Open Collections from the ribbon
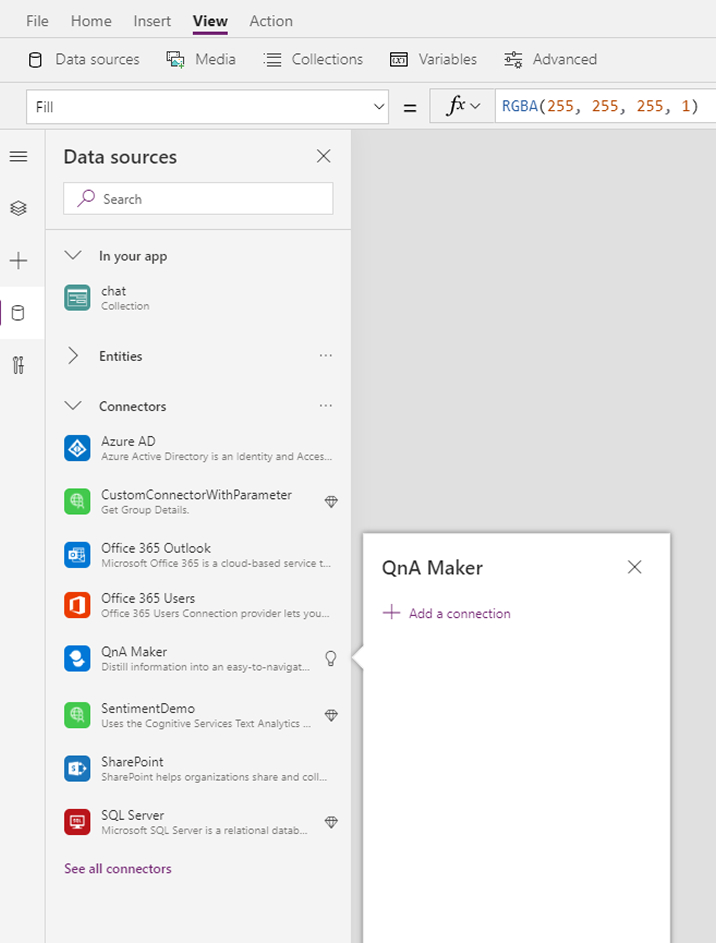Viewport: 716px width, 943px height. point(313,60)
